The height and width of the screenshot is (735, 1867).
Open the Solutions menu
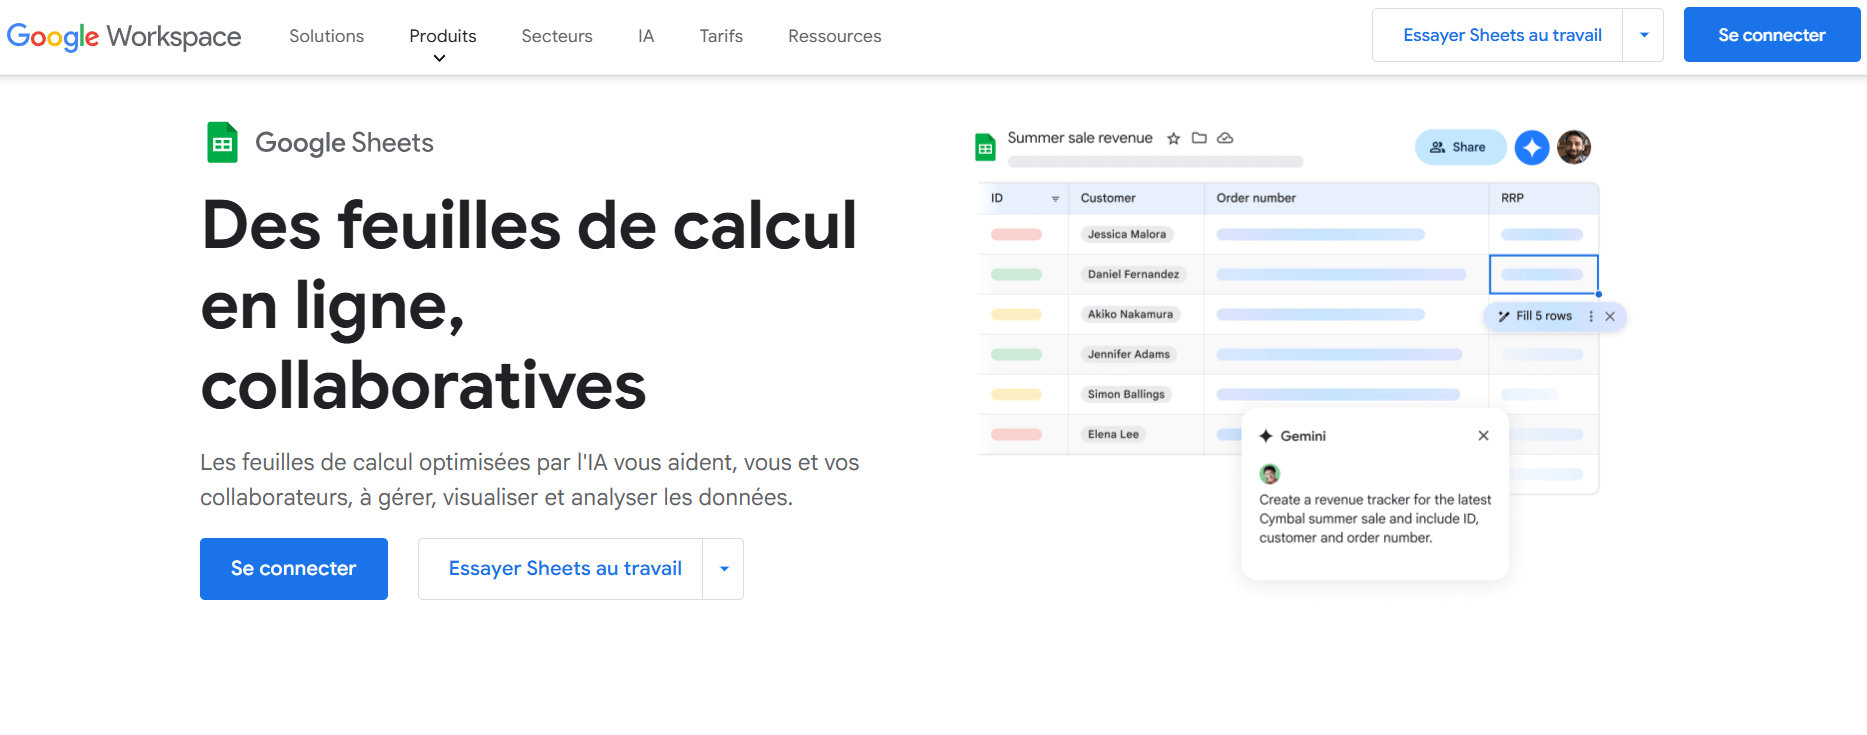click(326, 36)
